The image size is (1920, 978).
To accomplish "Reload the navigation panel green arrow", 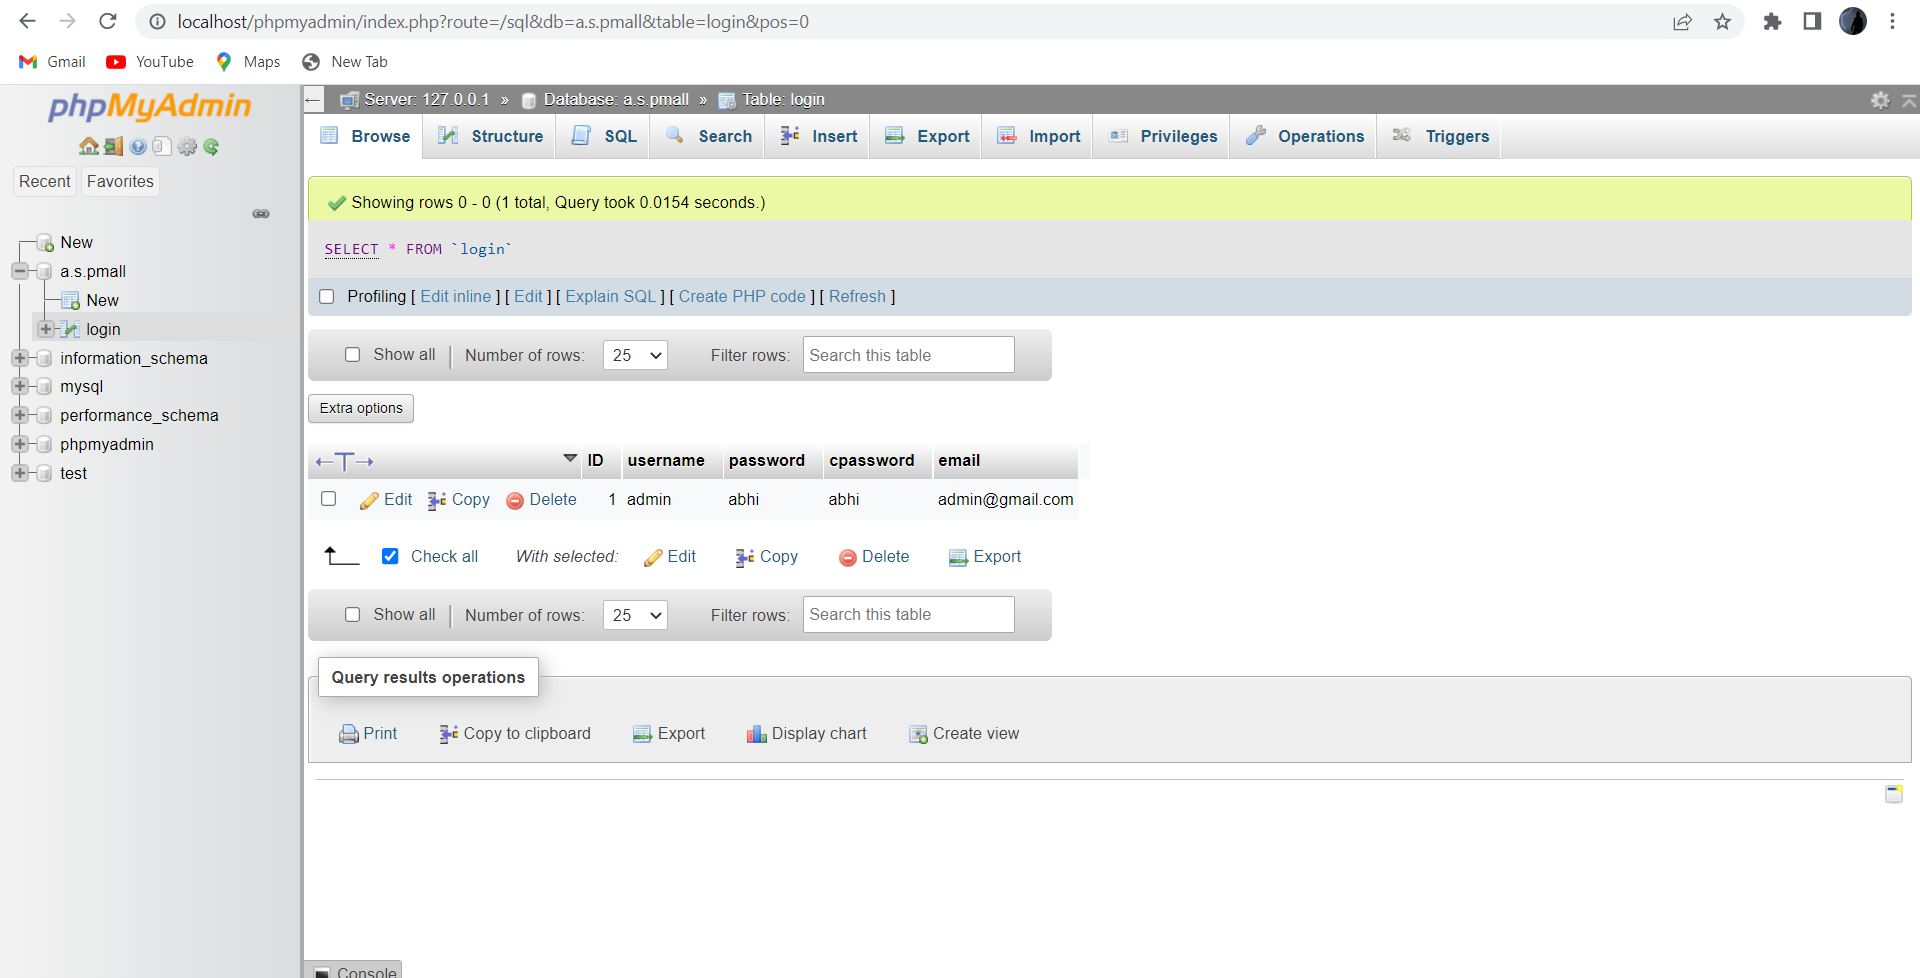I will pyautogui.click(x=211, y=146).
